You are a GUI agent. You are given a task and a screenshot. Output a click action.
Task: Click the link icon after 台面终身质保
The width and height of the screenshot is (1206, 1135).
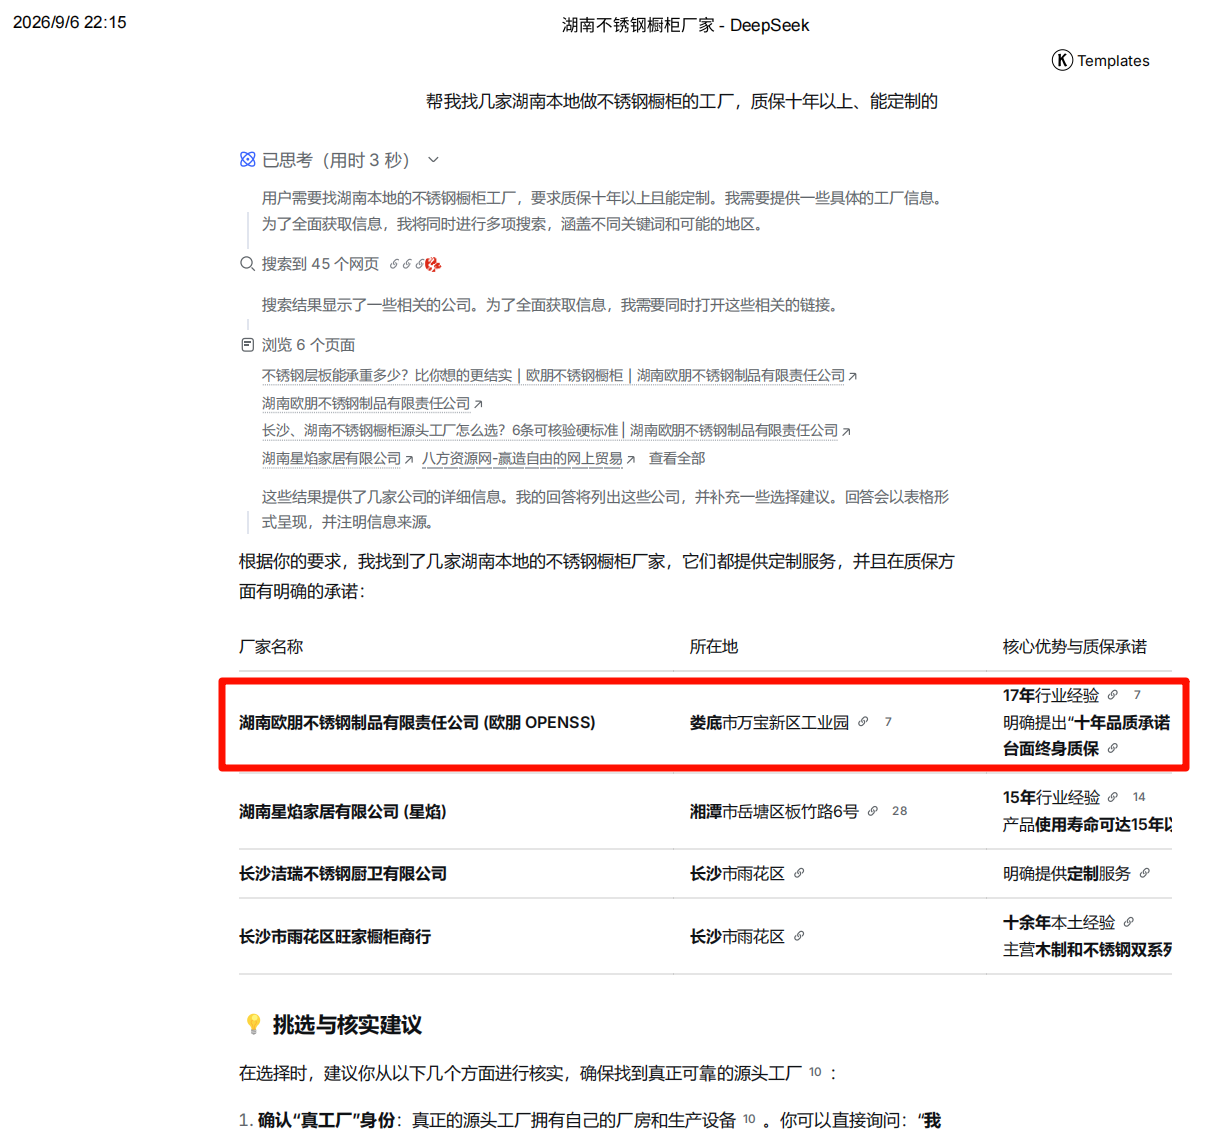(x=1113, y=748)
